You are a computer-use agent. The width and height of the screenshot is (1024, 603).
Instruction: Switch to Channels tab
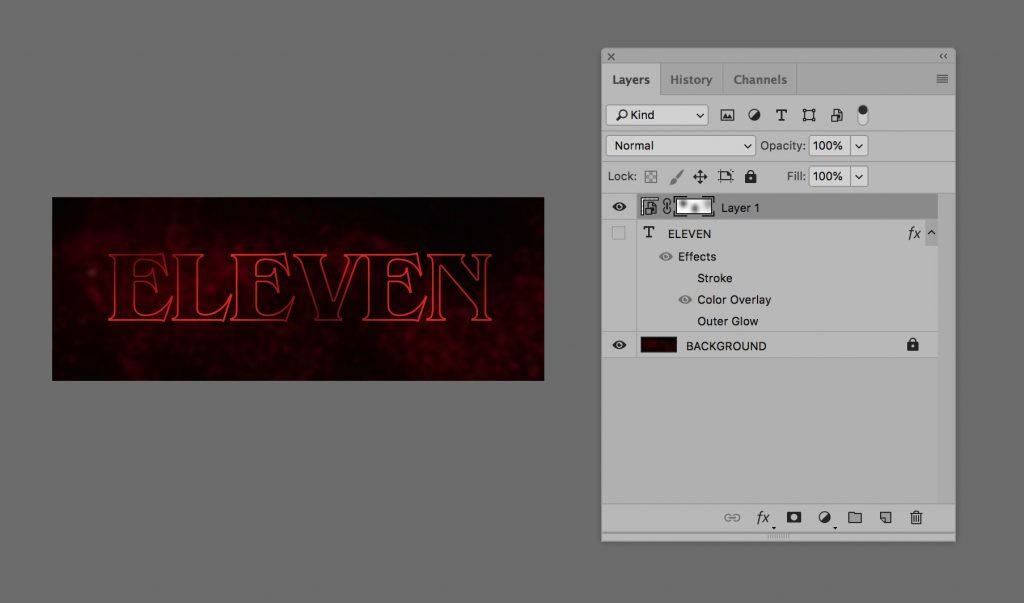[x=760, y=80]
